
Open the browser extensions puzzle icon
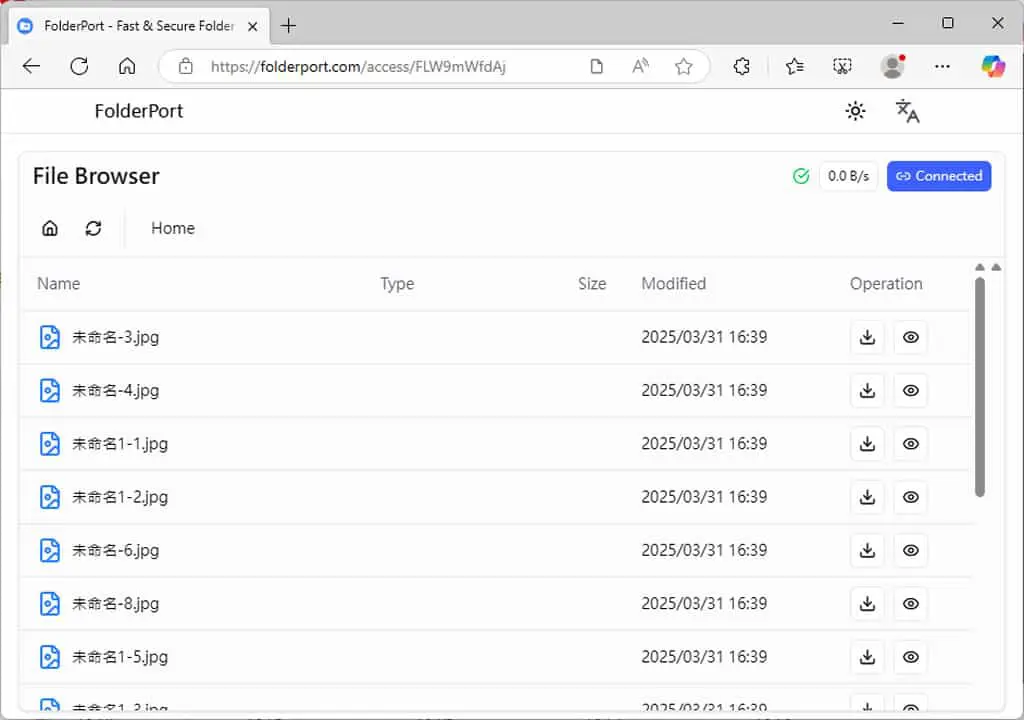click(741, 66)
